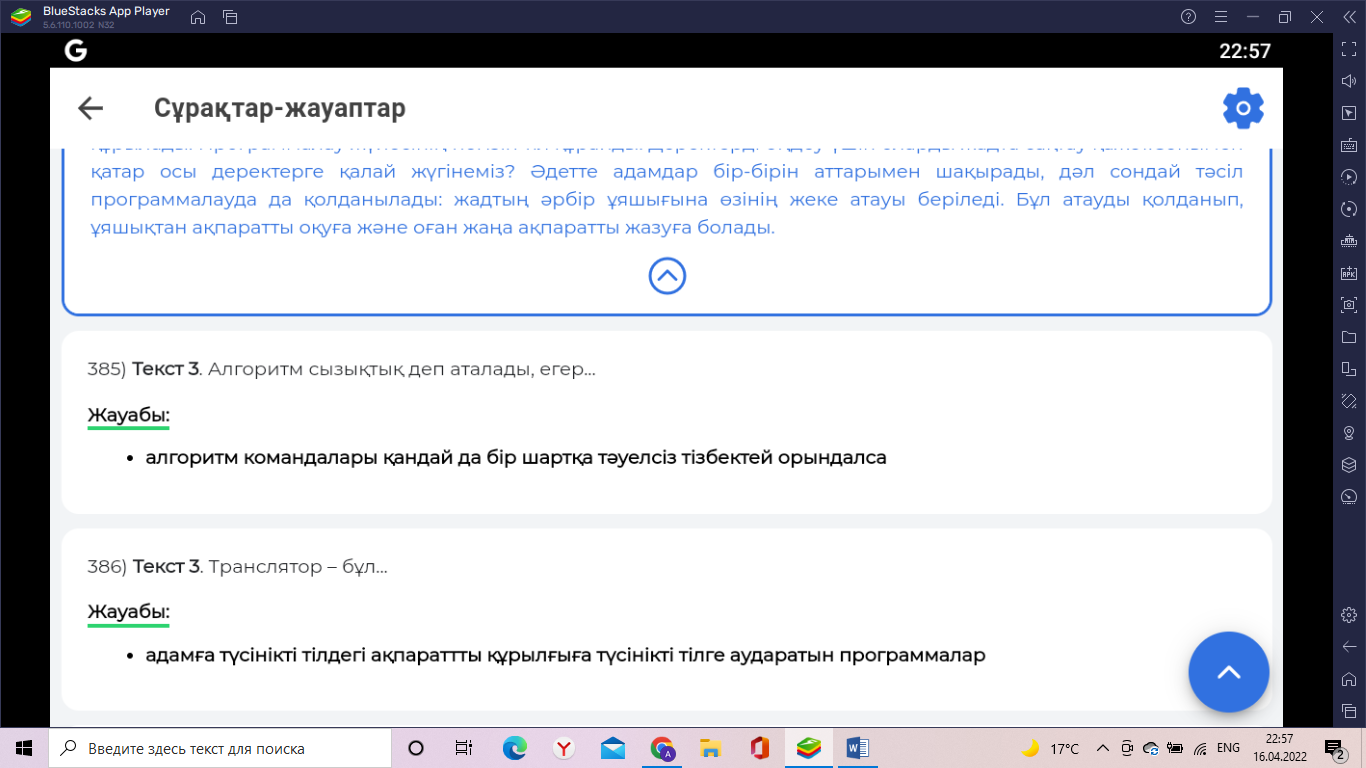1366x768 pixels.
Task: Click the macro recorder circle icon in sidebar
Action: tap(1348, 209)
